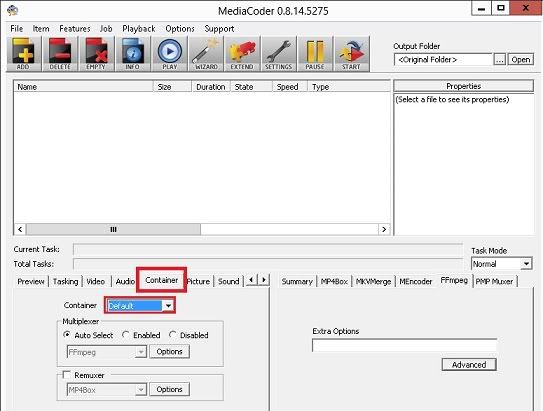Viewport: 543px width, 411px height.
Task: Click the file list horizontal scrollbar thumb
Action: point(113,229)
